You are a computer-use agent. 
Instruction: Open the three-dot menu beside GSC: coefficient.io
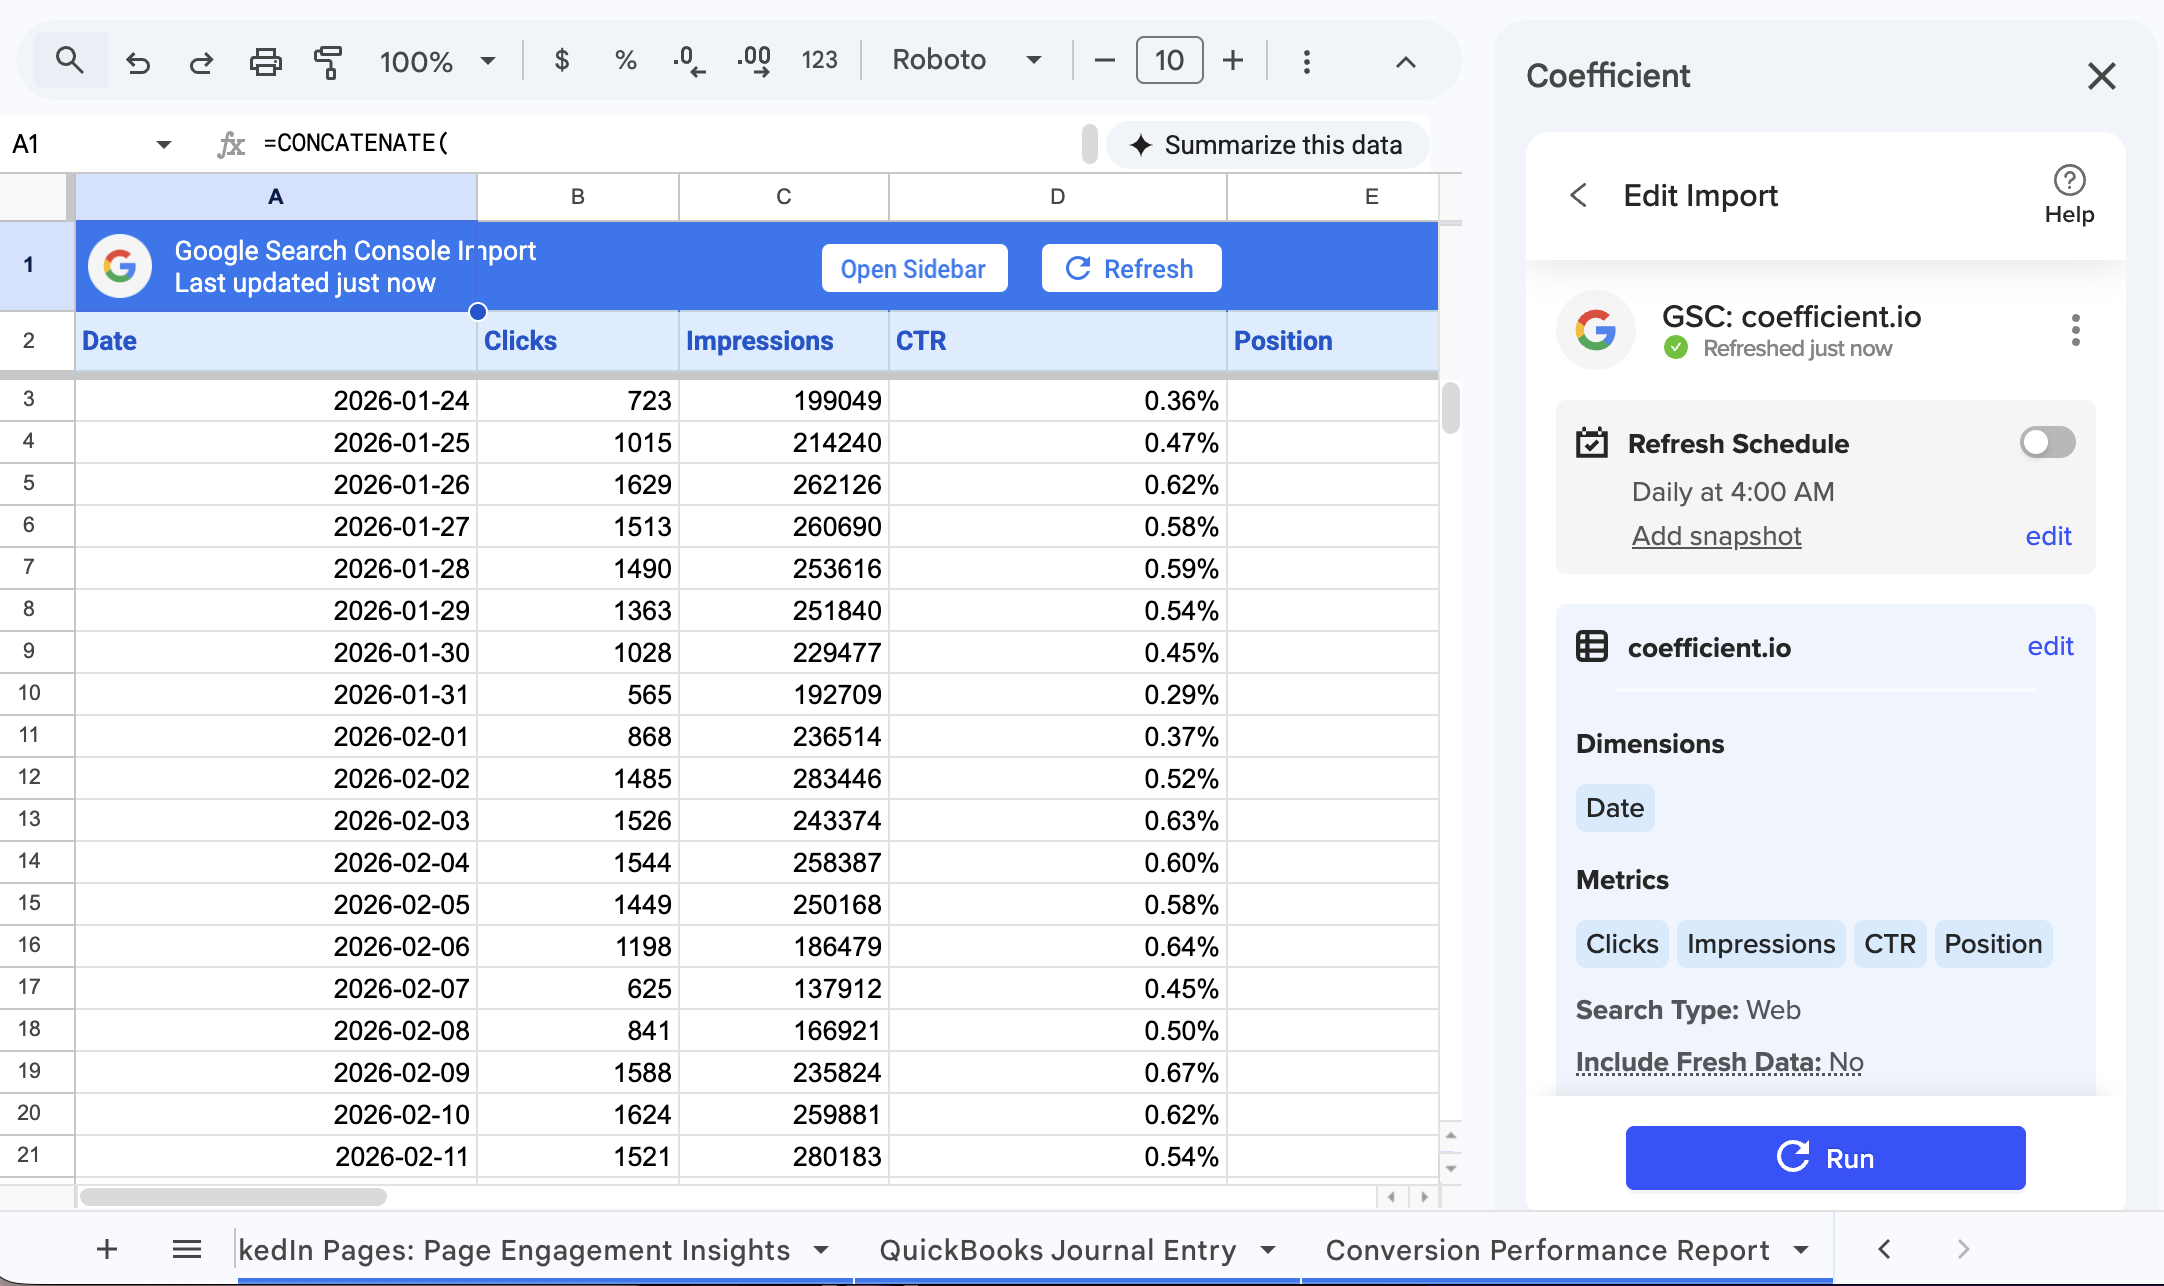pos(2075,330)
